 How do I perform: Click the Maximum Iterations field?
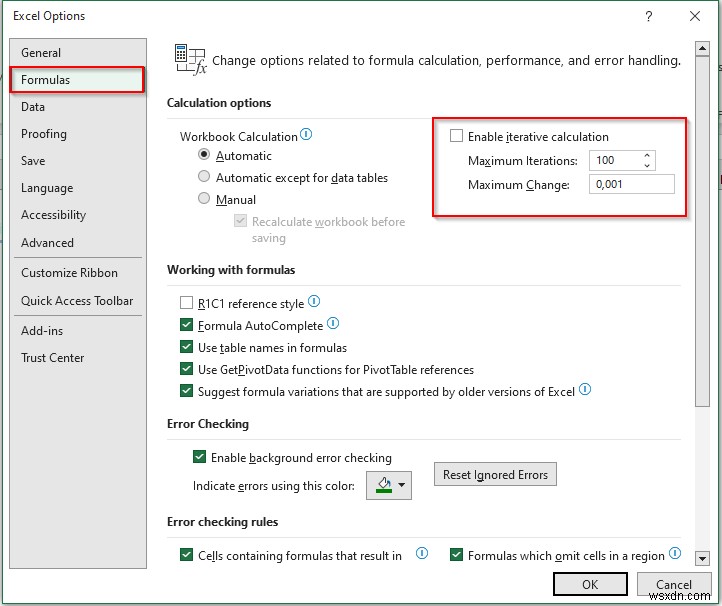(616, 160)
